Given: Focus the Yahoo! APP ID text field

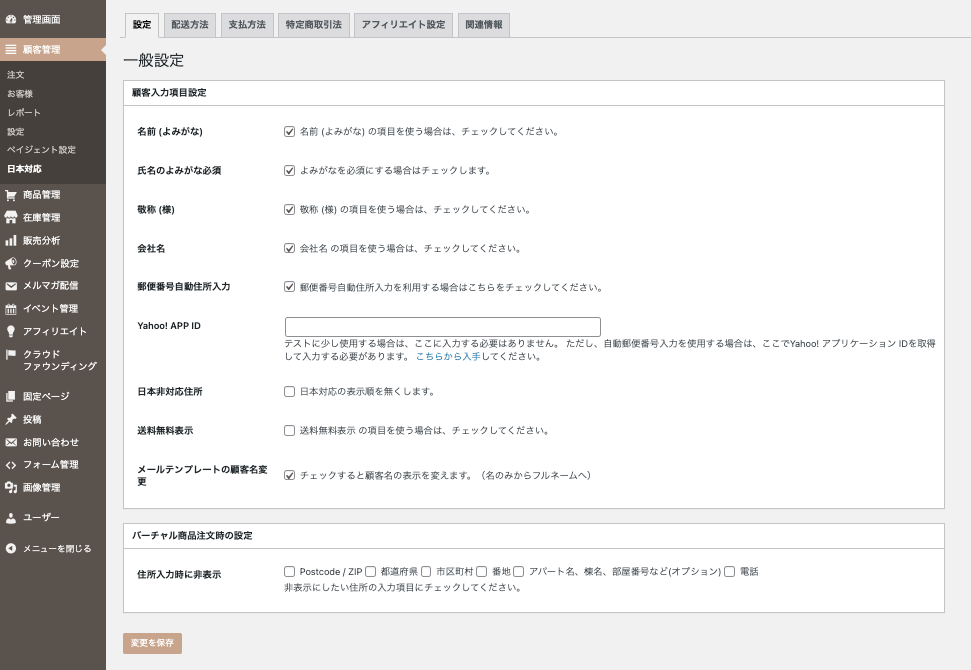Looking at the screenshot, I should coord(442,327).
